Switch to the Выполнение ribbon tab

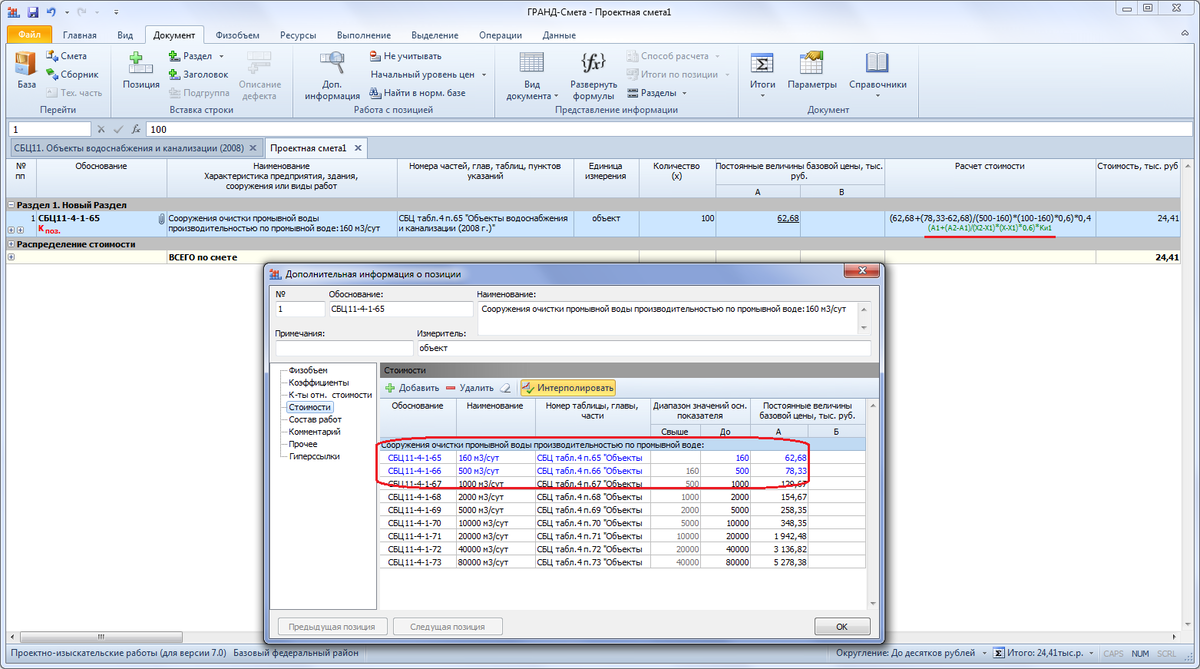[365, 34]
